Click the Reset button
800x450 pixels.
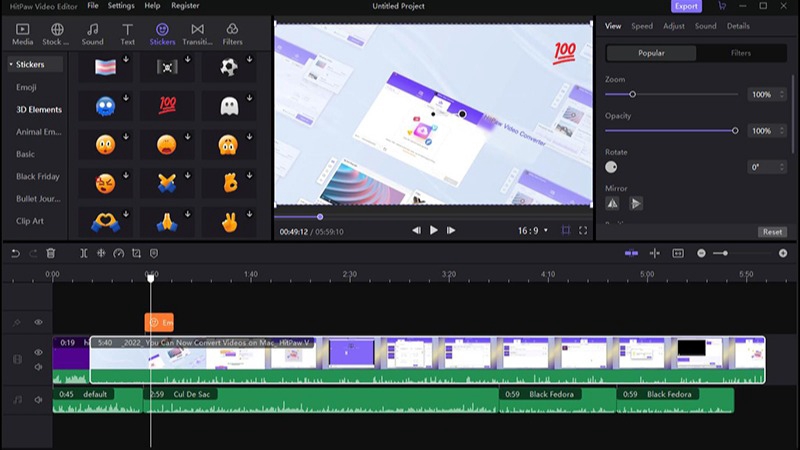point(772,232)
